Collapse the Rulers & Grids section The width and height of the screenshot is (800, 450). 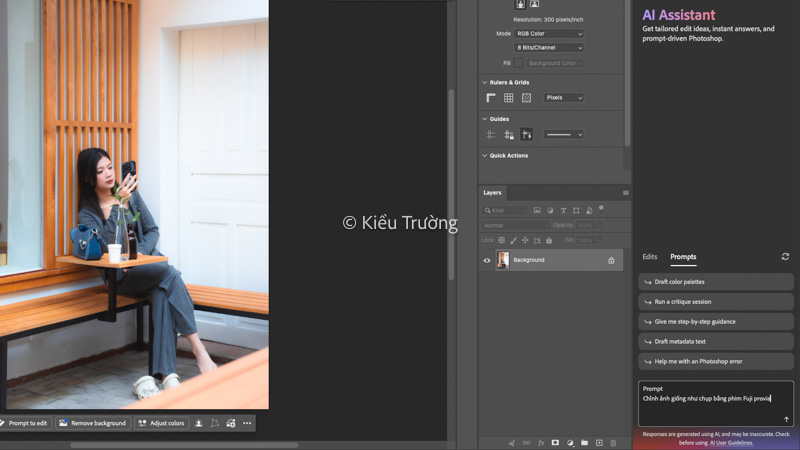[x=485, y=82]
